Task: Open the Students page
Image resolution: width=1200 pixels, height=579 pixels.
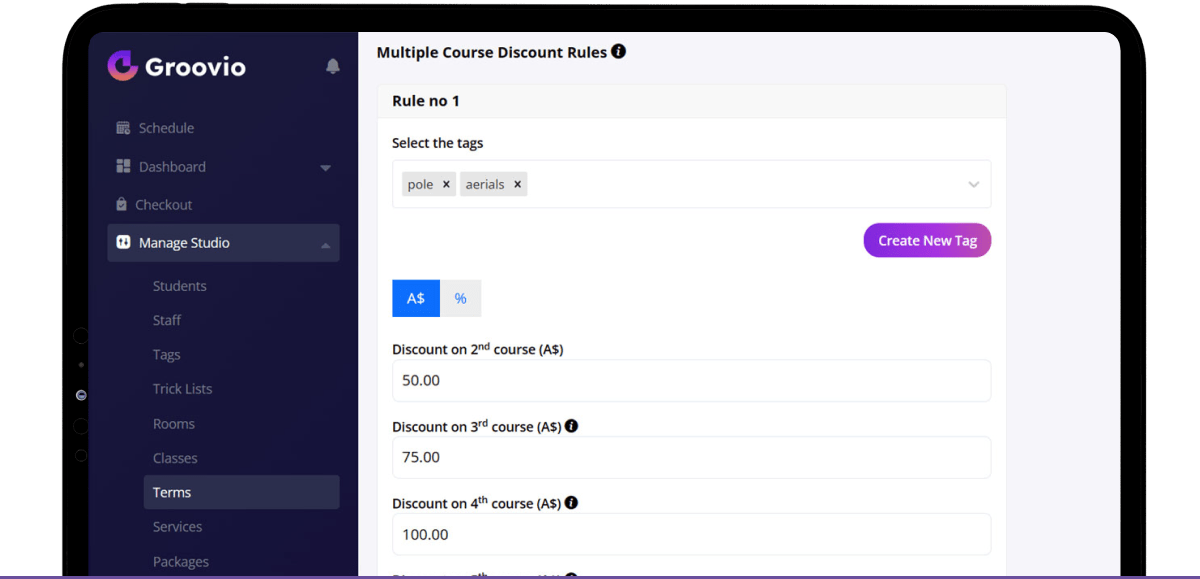Action: click(180, 286)
